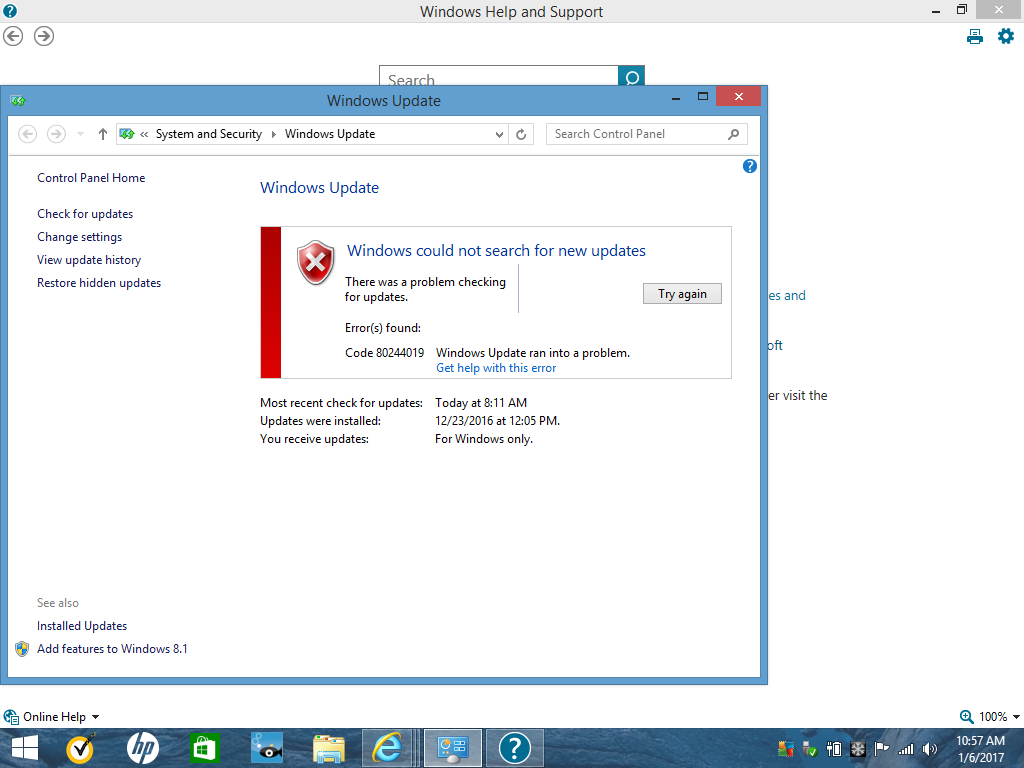This screenshot has height=768, width=1024.
Task: Open network signal tray icon
Action: point(906,749)
